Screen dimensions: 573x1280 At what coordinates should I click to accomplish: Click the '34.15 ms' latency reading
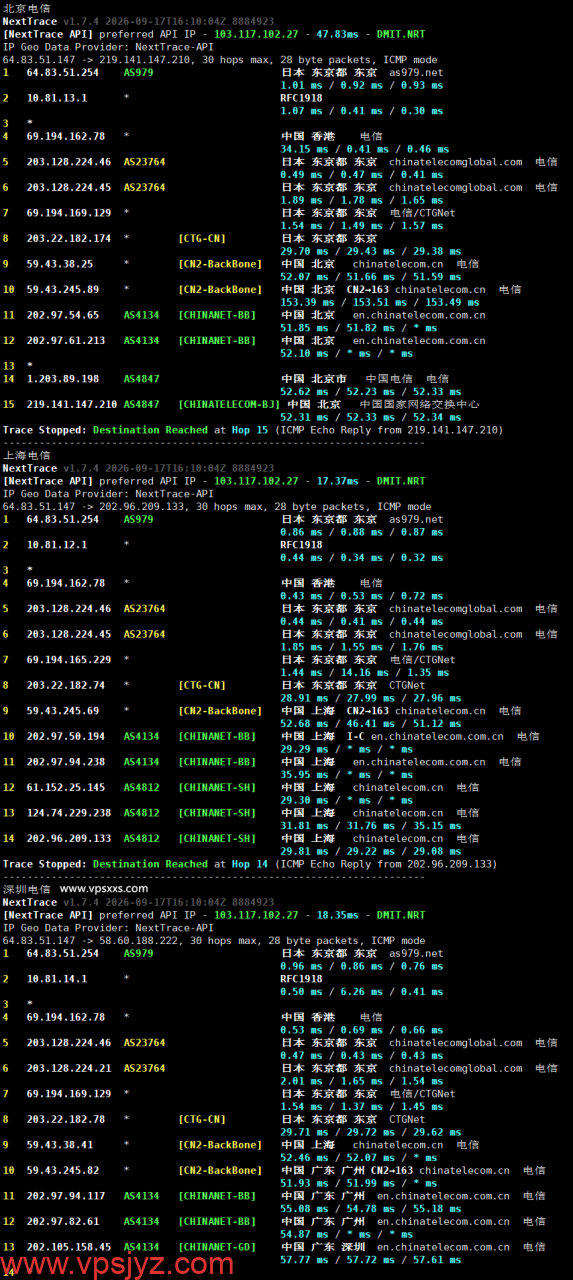coord(306,149)
